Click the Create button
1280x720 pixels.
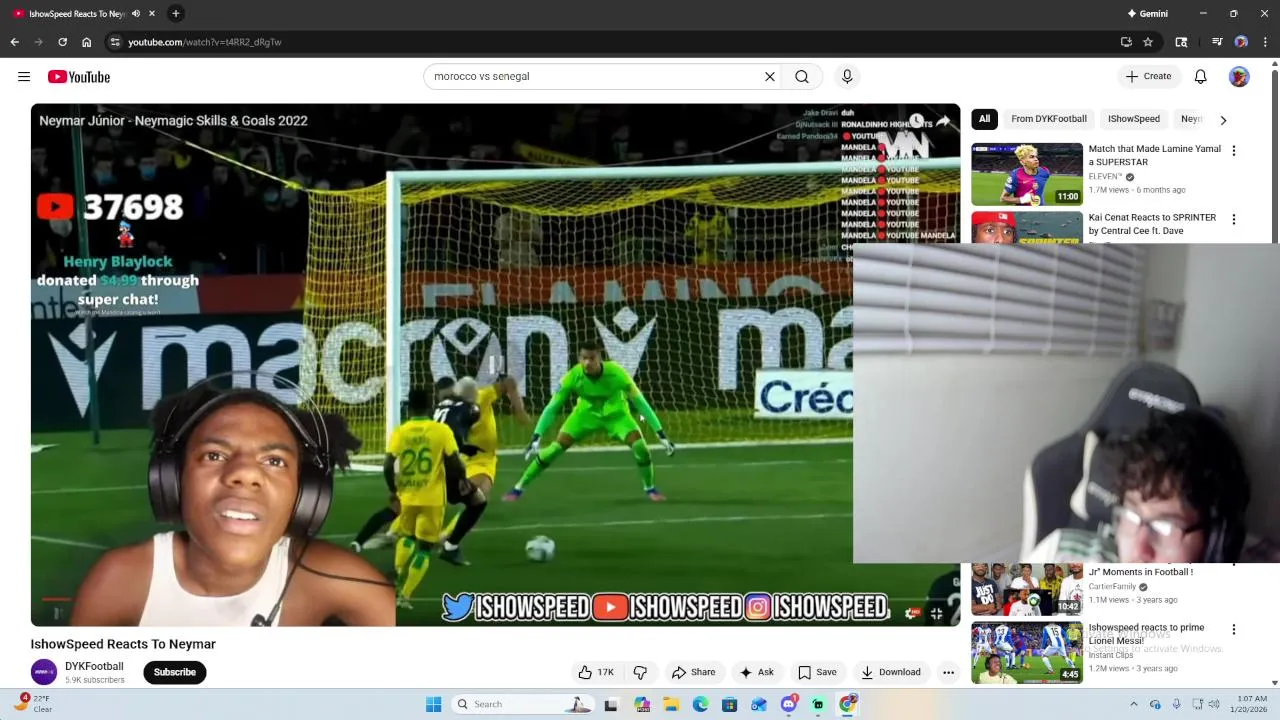tap(1148, 76)
